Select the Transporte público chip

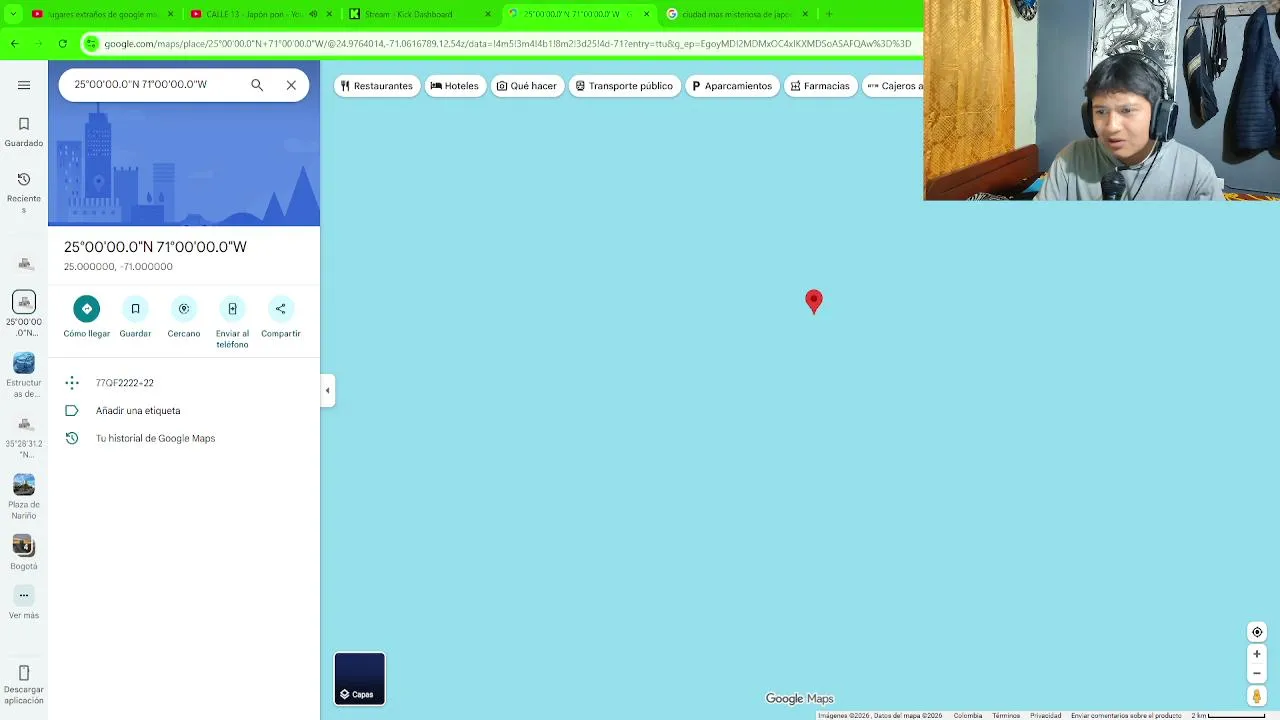coord(624,86)
